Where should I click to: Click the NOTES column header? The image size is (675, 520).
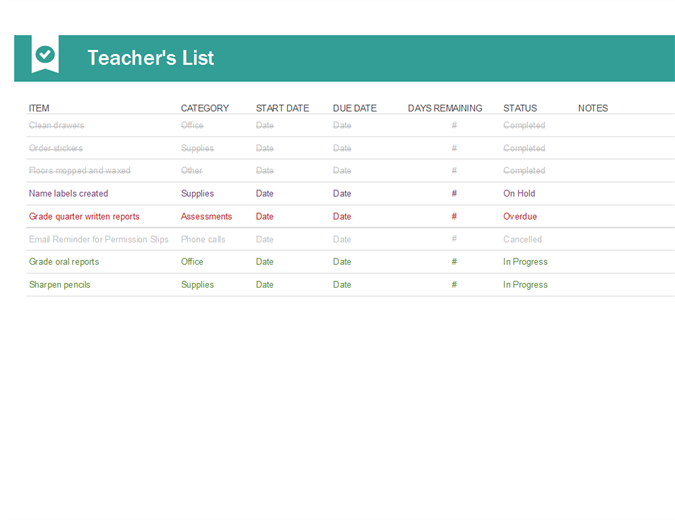click(x=593, y=108)
